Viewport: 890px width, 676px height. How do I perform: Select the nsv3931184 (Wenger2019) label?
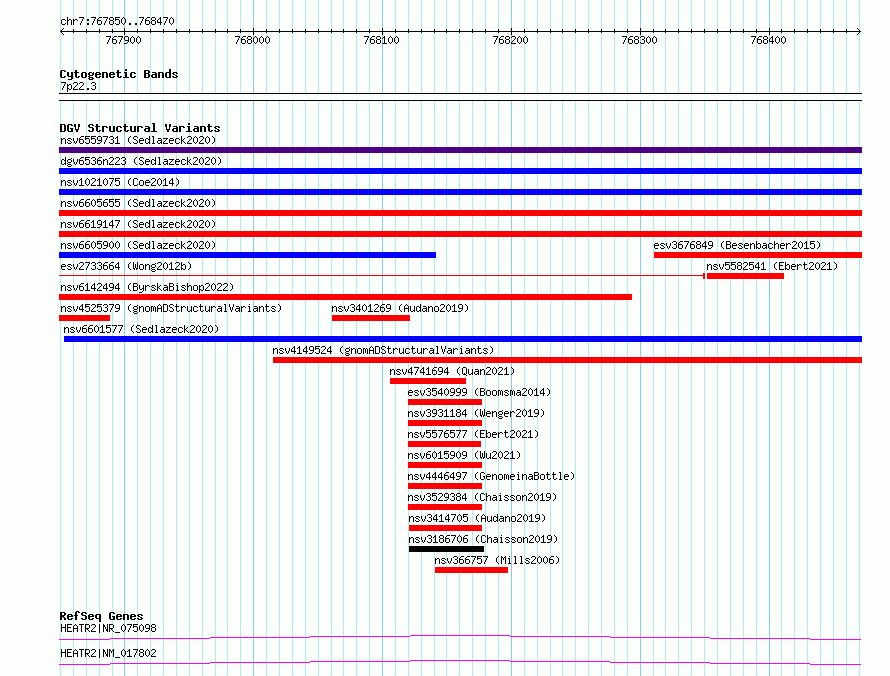pos(476,413)
